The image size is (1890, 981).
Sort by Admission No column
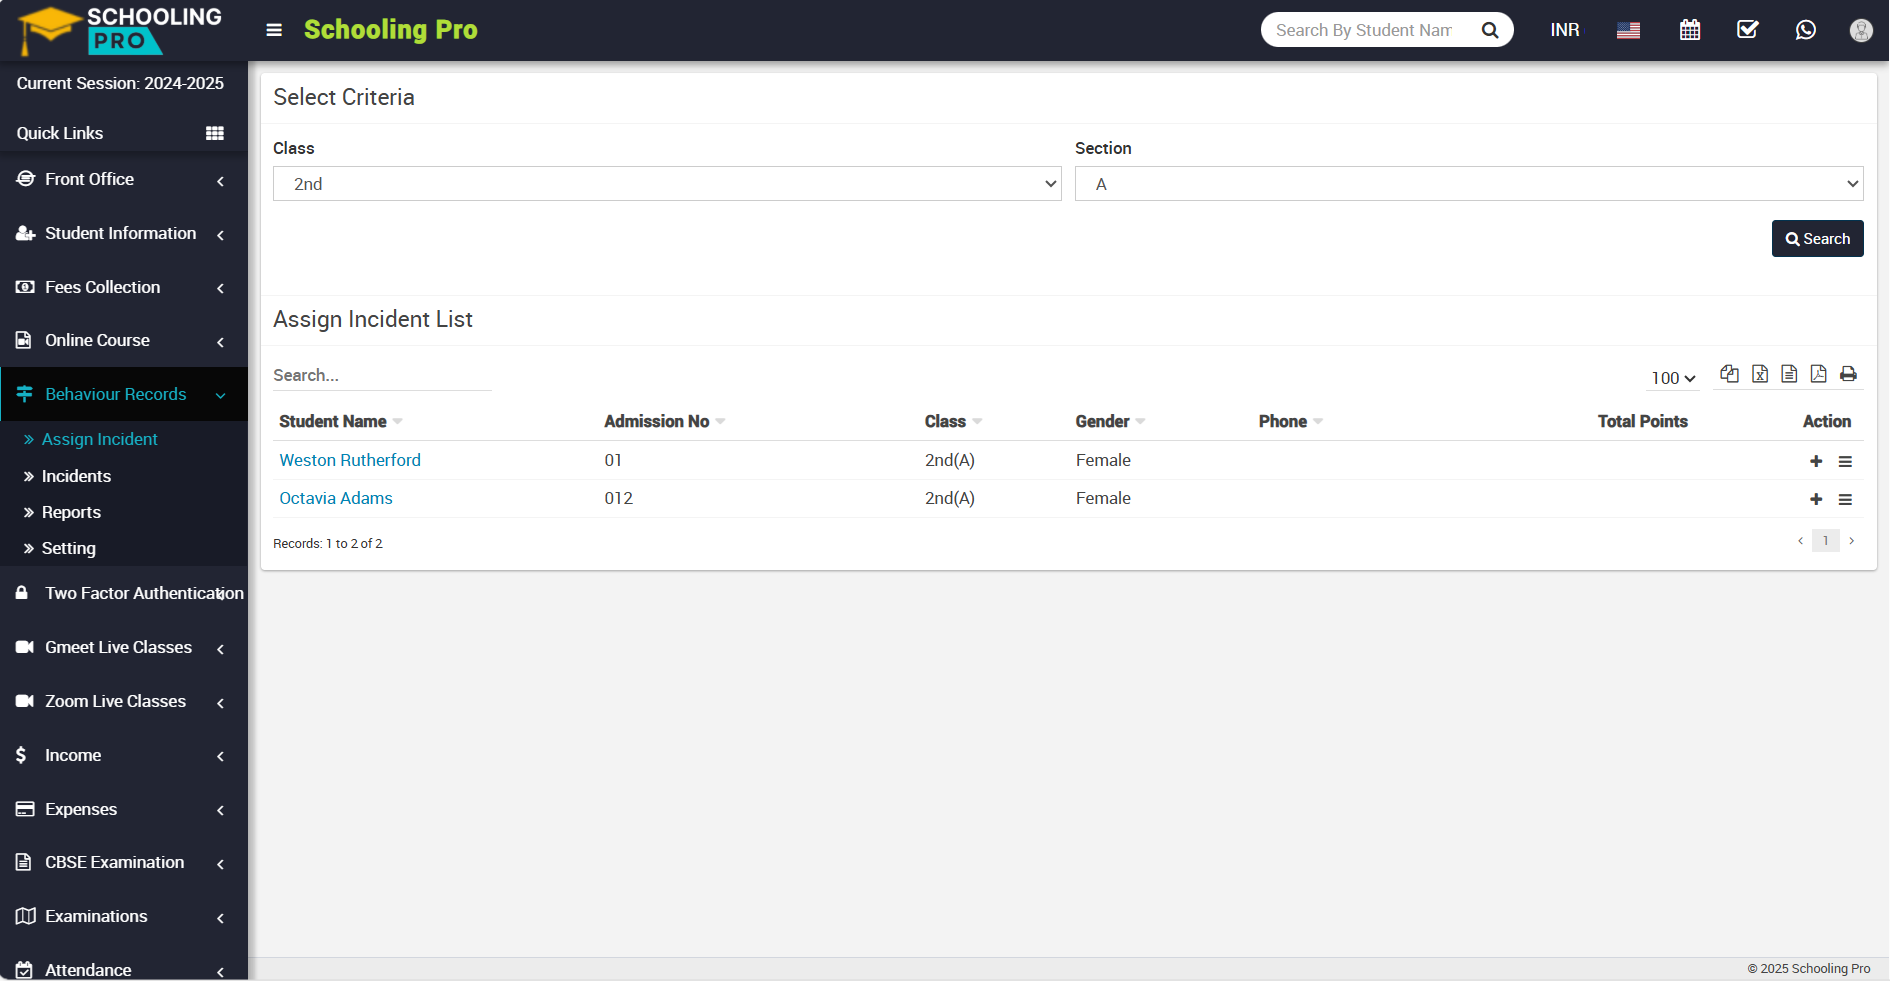(664, 422)
